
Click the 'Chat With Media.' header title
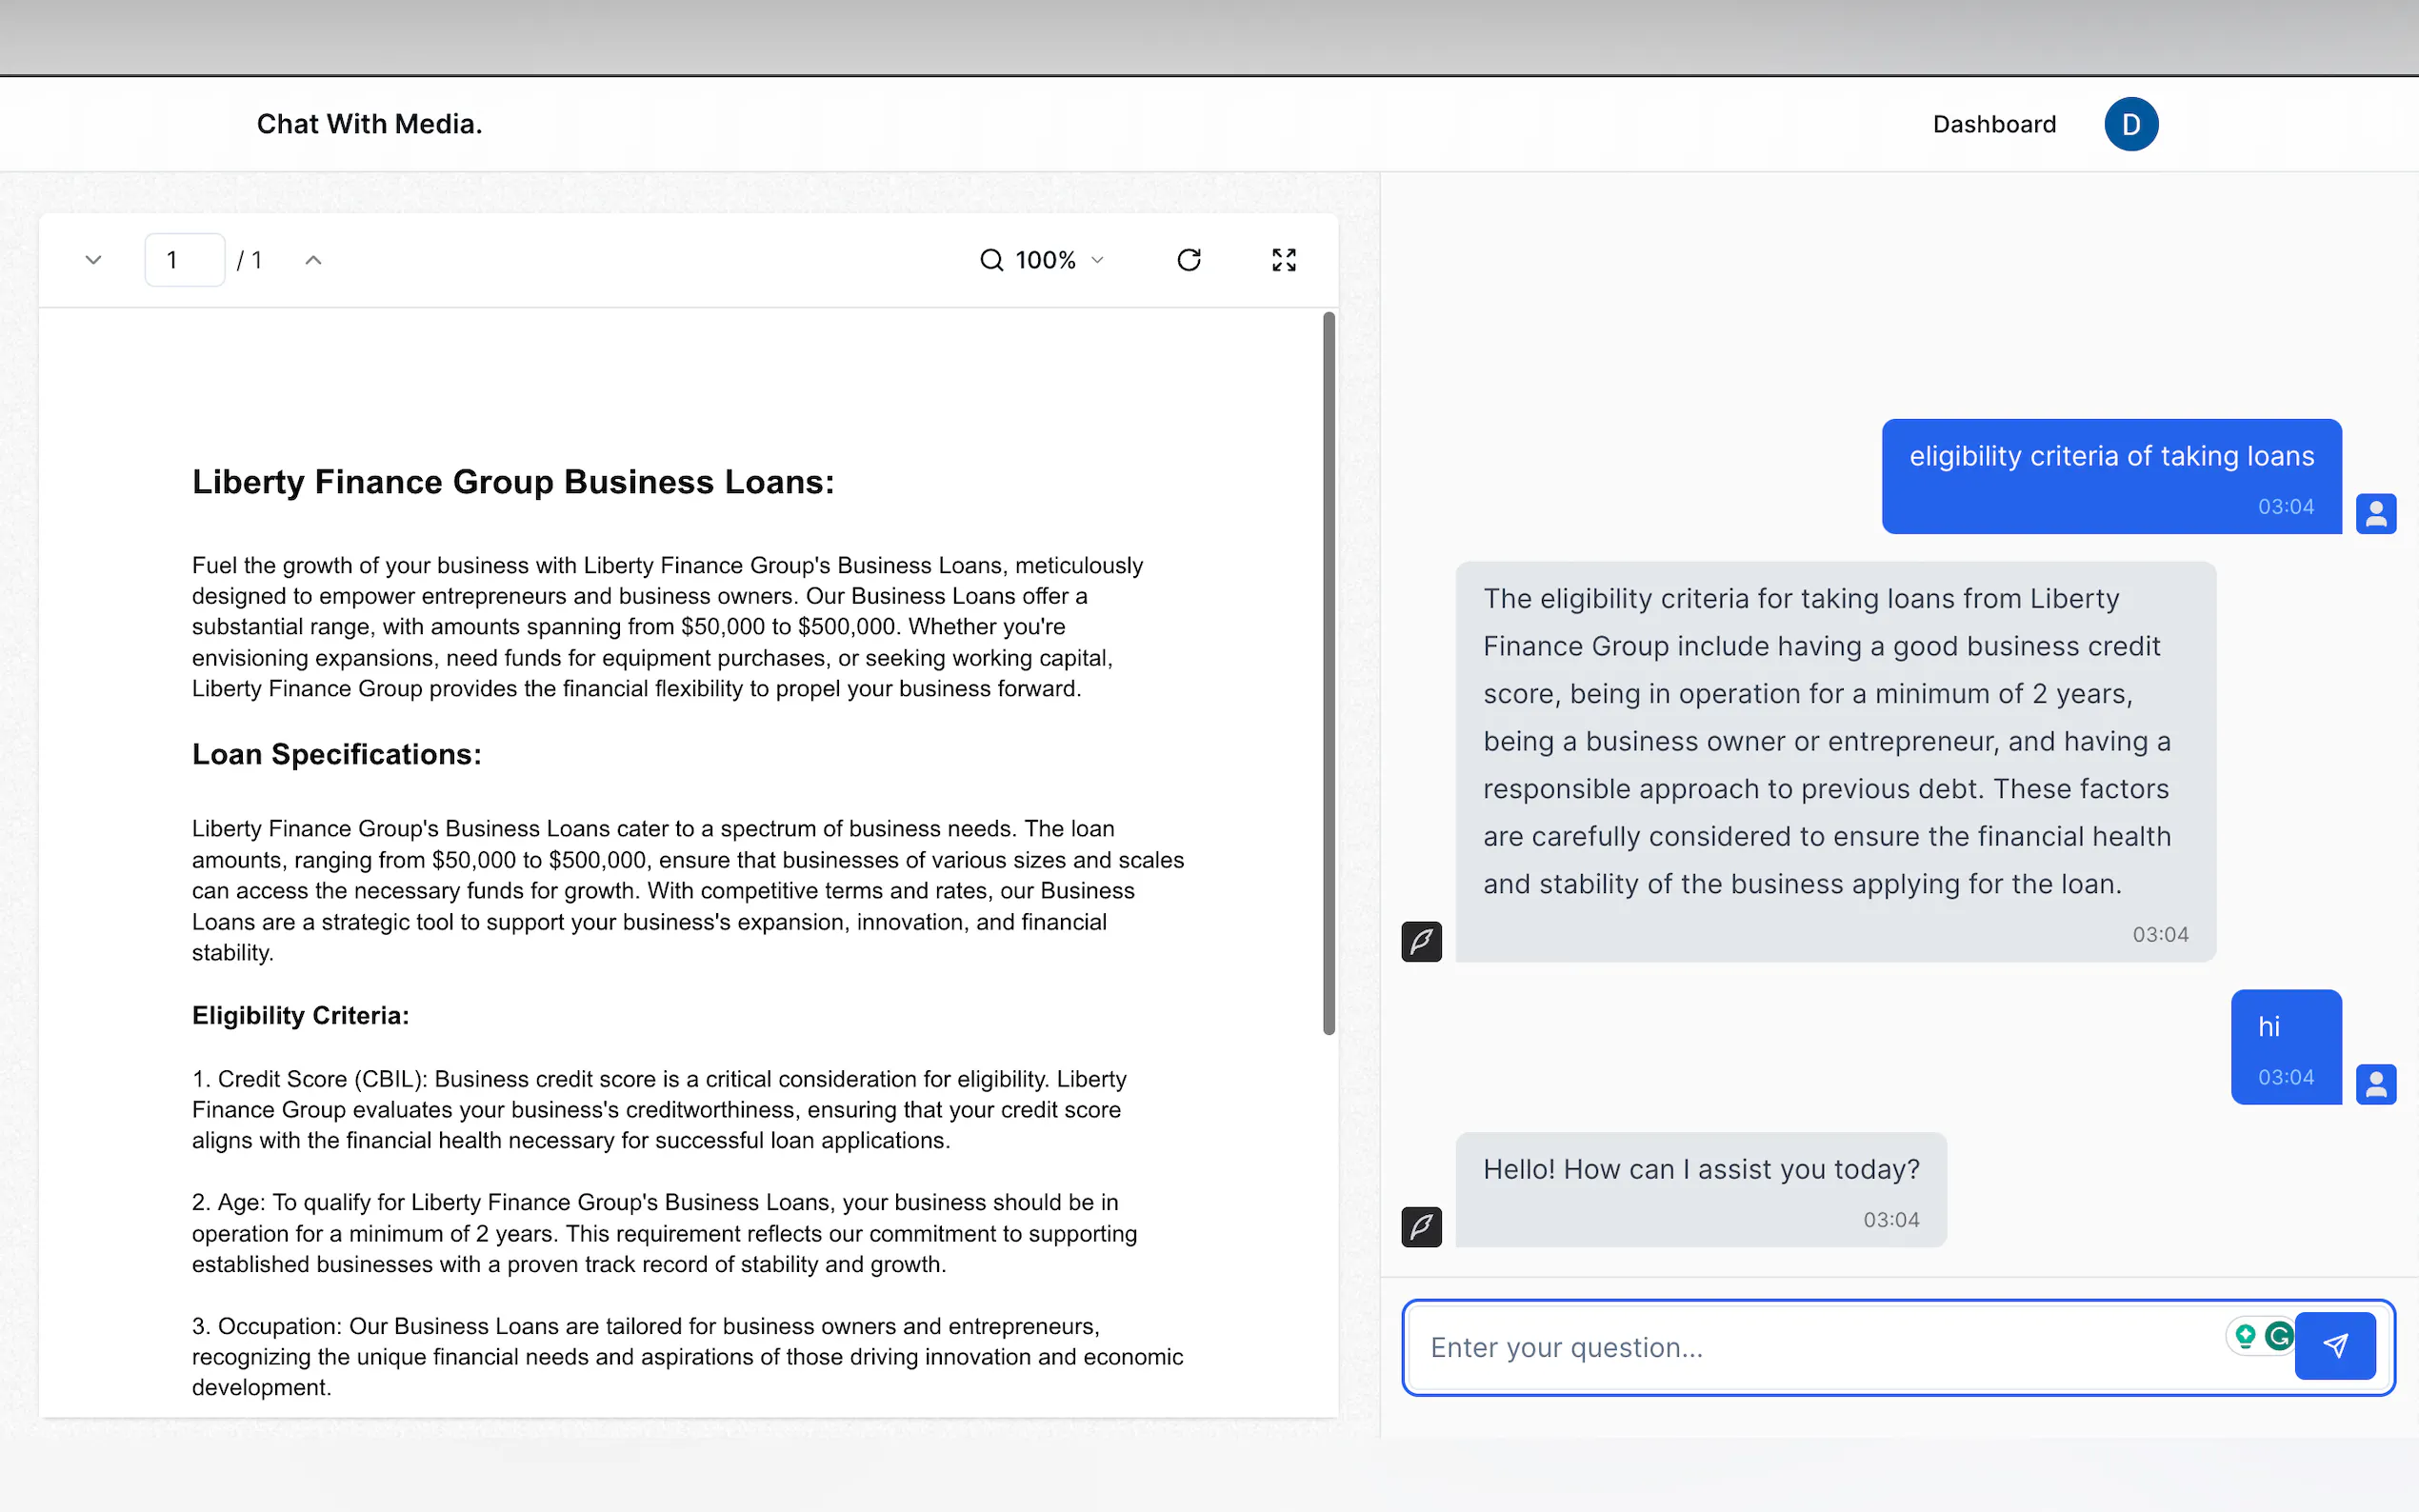pyautogui.click(x=369, y=123)
